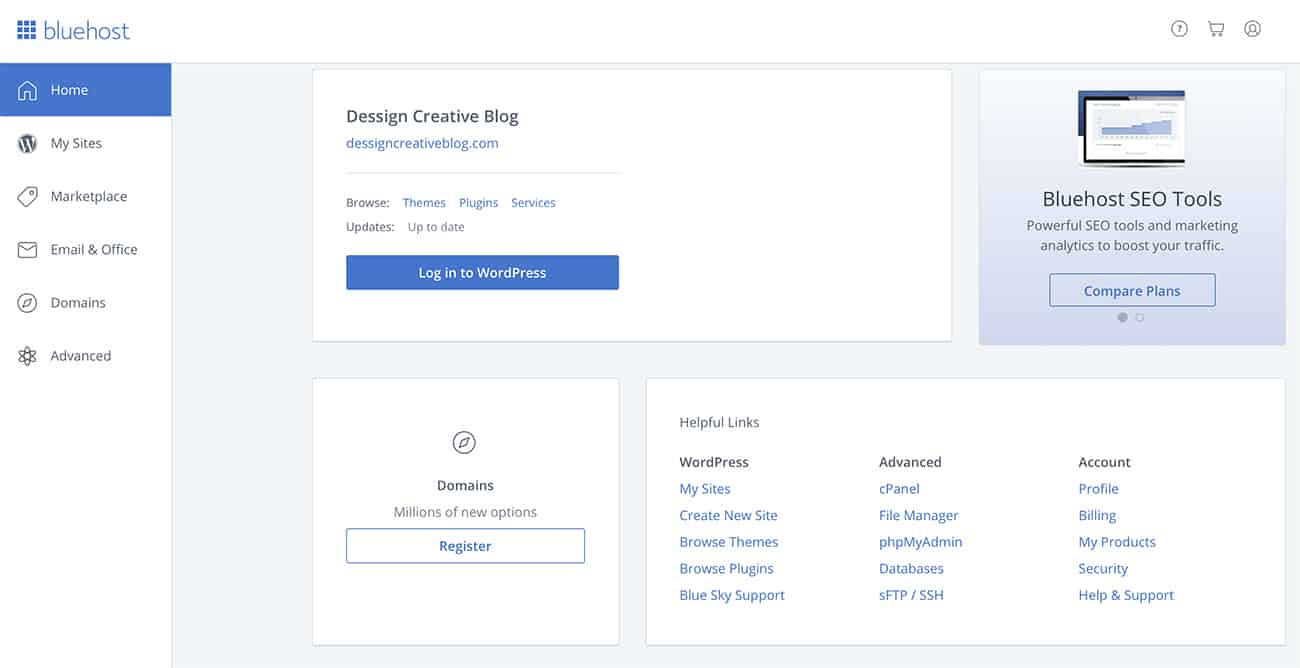The height and width of the screenshot is (668, 1300).
Task: Click the Compare Plans button
Action: (1132, 291)
